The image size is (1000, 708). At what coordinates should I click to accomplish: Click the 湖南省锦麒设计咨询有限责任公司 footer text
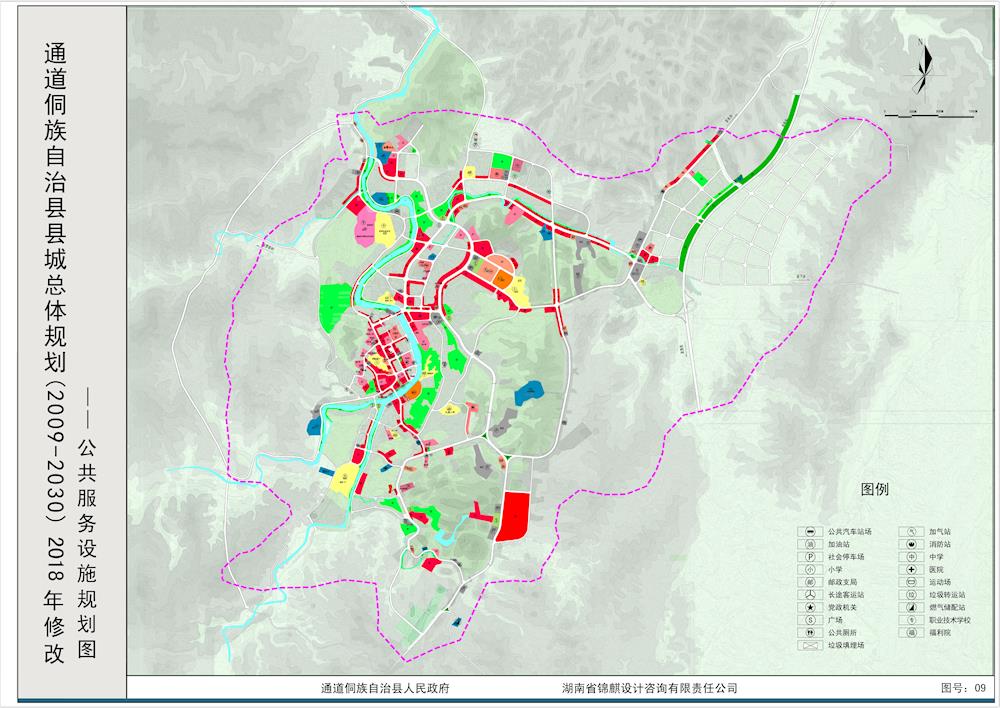click(x=650, y=689)
